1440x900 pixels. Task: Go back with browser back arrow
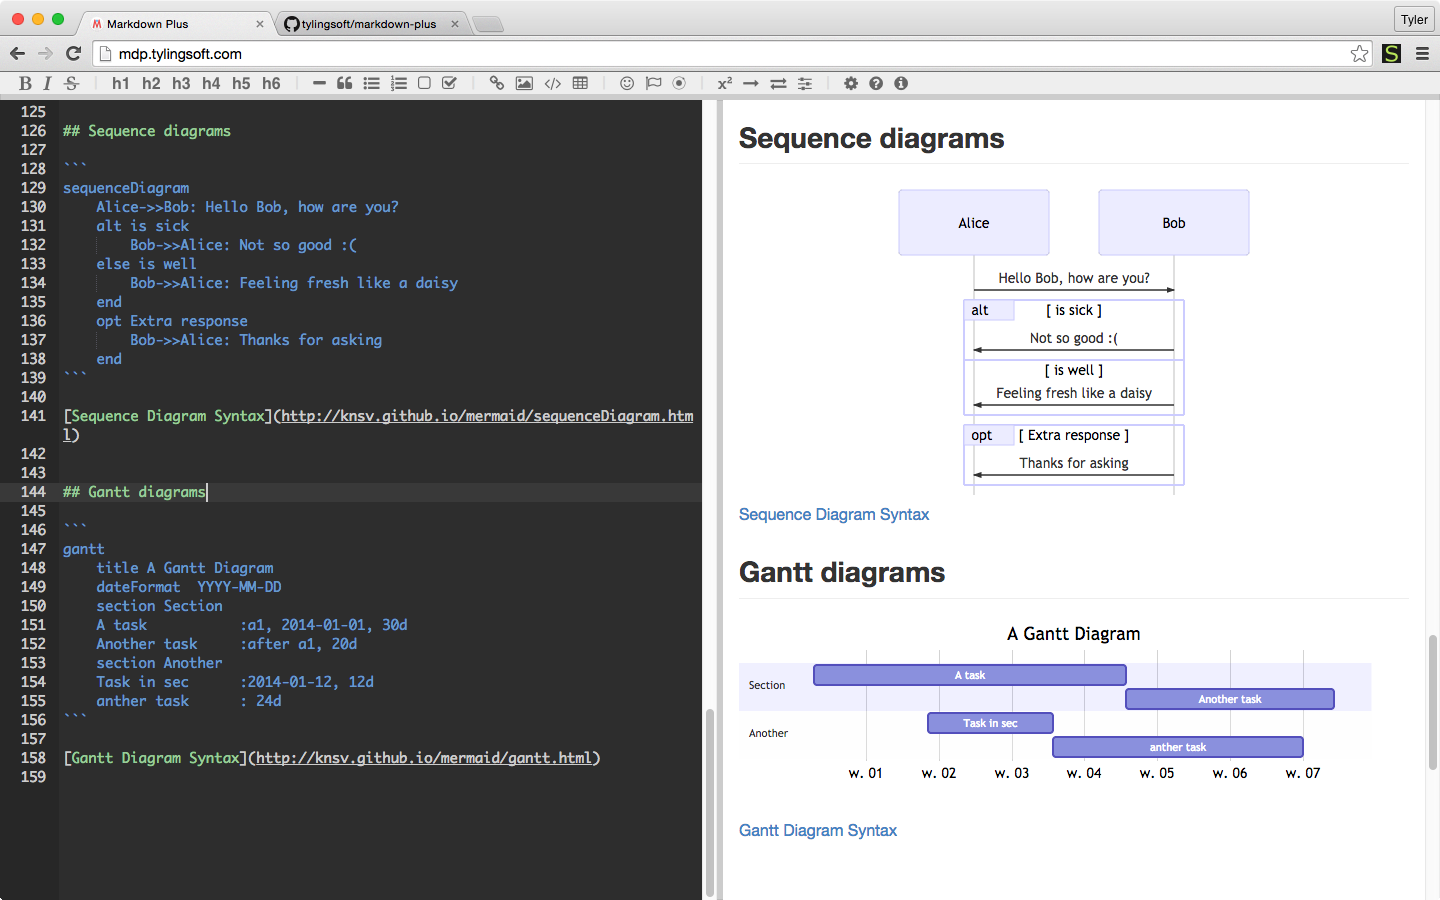[x=17, y=54]
